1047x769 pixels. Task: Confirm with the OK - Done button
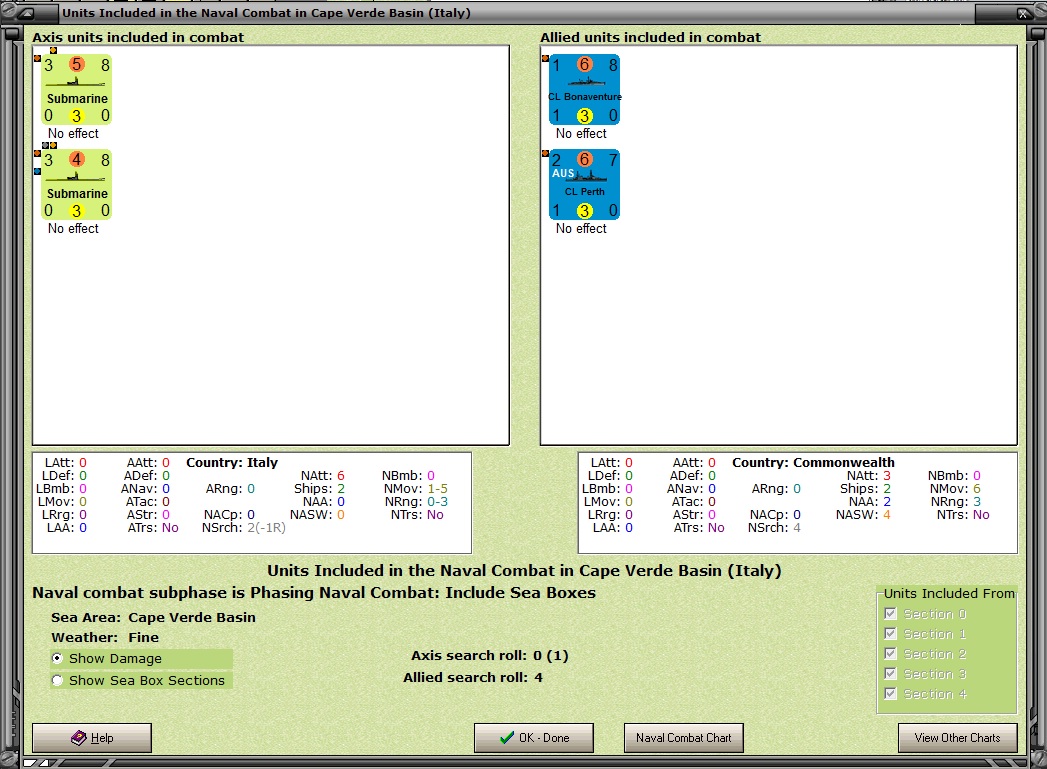[x=534, y=738]
